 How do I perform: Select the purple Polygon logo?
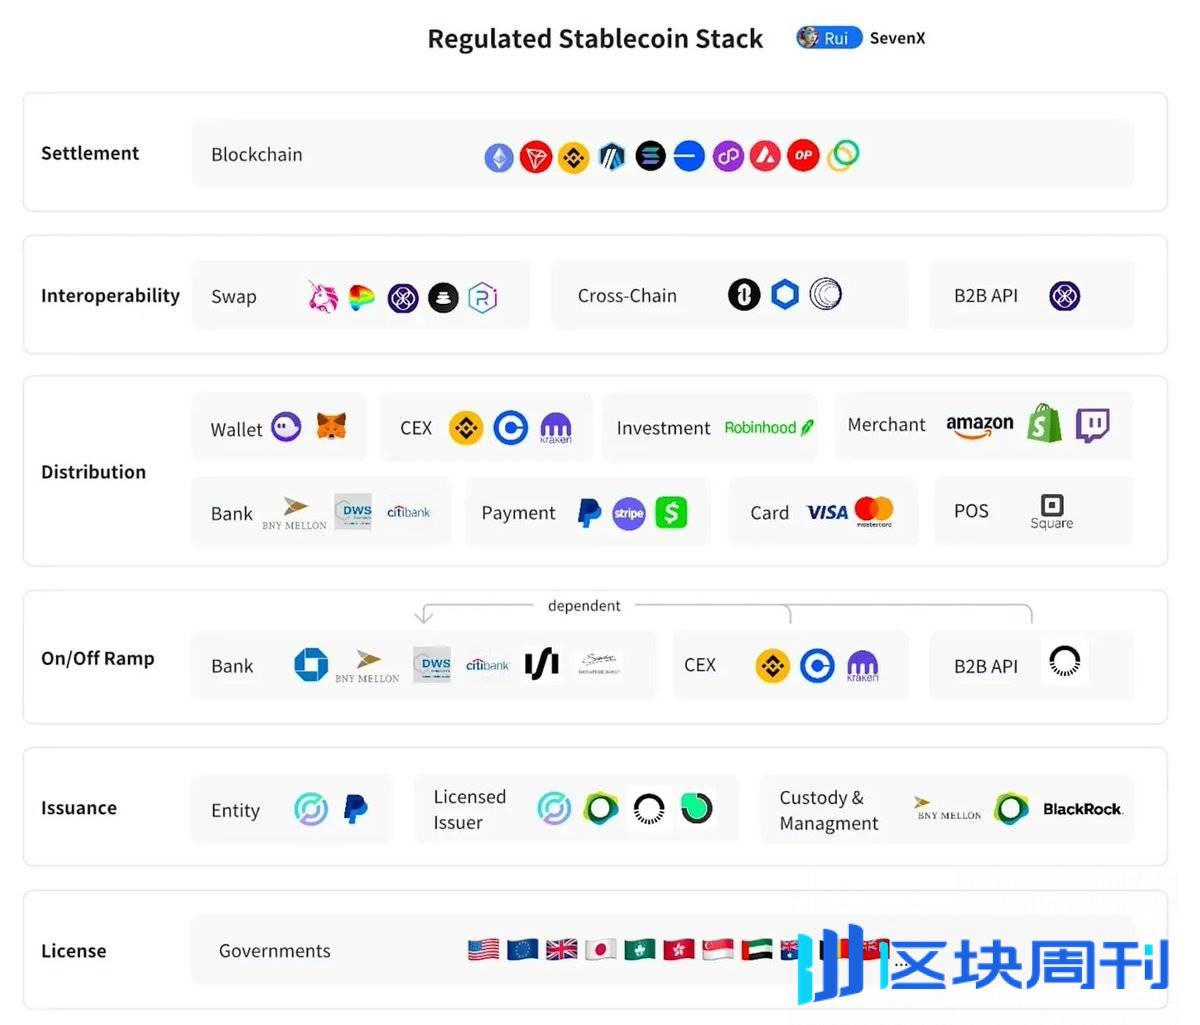click(x=728, y=156)
